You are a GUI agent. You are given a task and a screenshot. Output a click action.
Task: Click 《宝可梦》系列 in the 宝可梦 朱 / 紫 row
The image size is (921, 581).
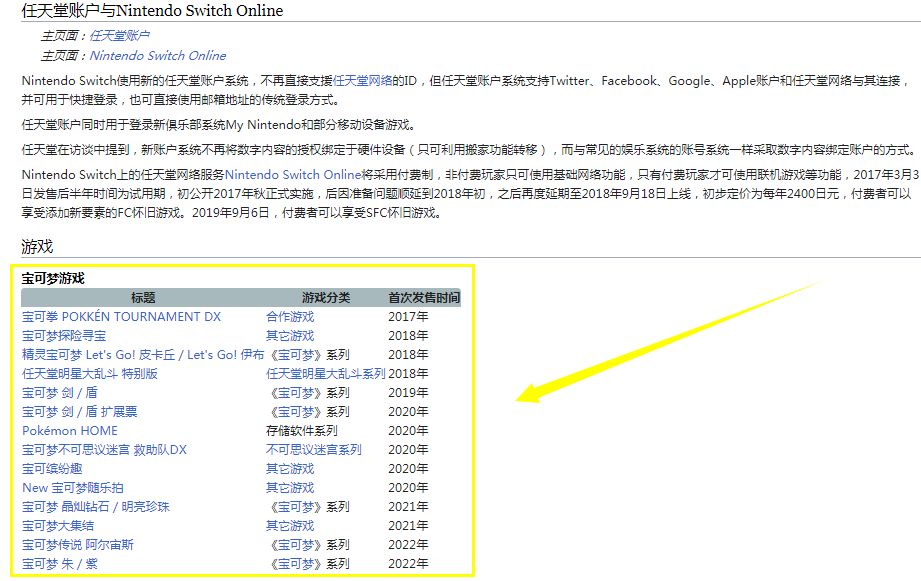(x=310, y=564)
